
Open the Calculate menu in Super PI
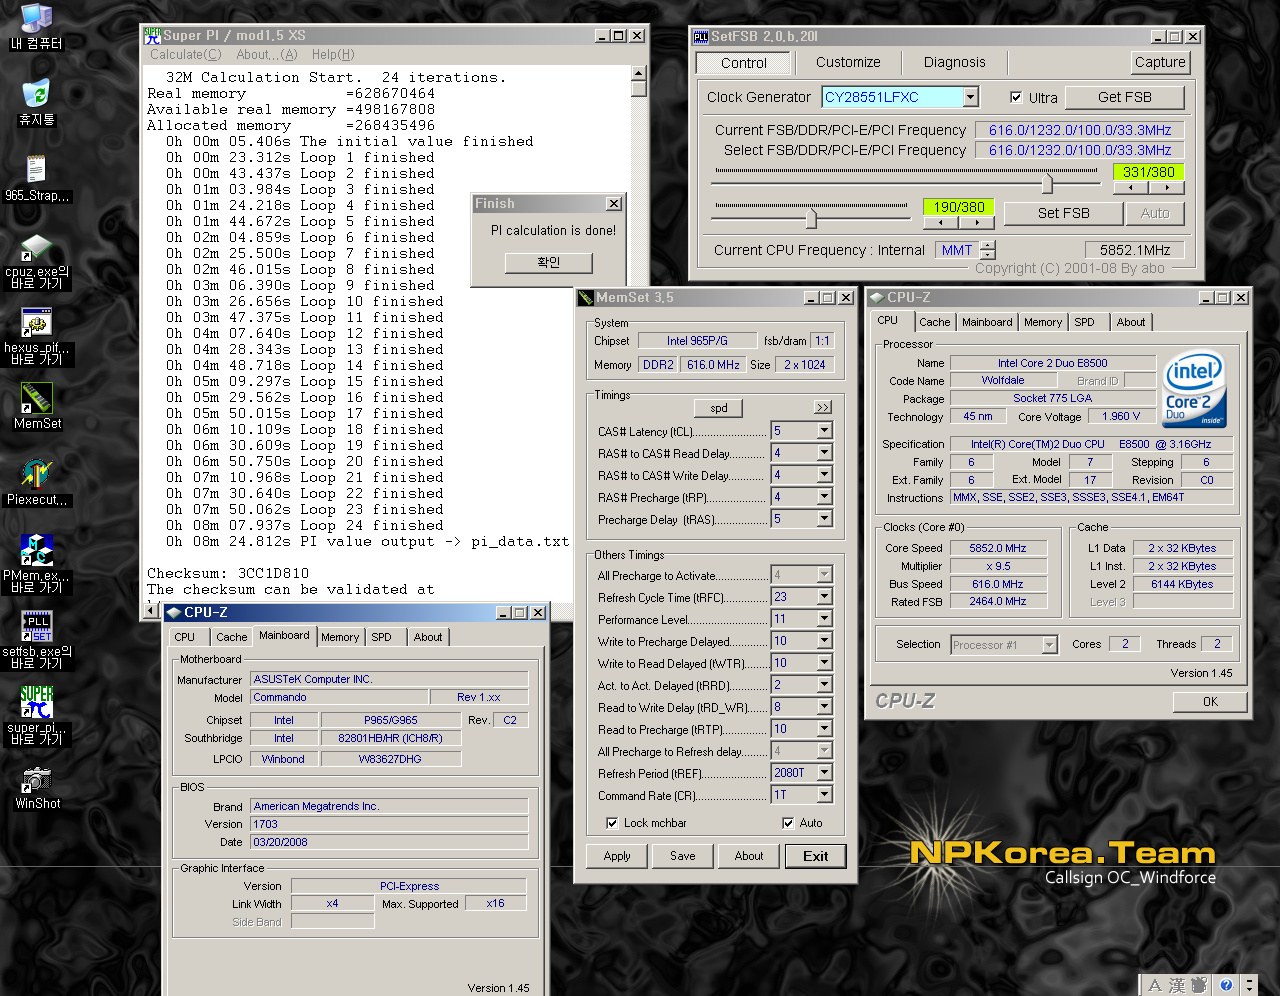click(185, 55)
